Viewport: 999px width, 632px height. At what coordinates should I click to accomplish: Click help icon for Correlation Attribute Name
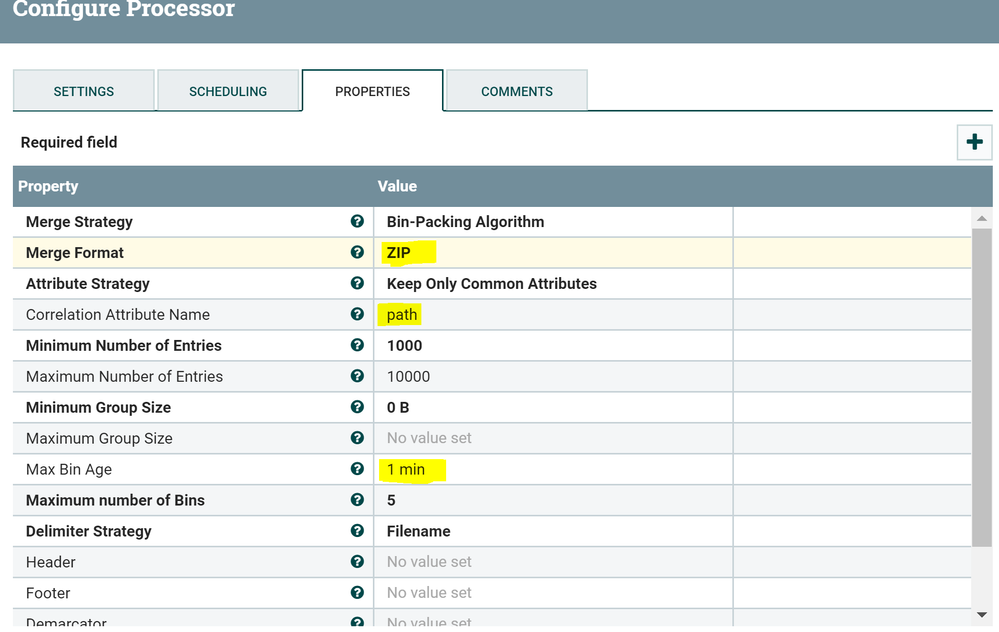(x=357, y=314)
